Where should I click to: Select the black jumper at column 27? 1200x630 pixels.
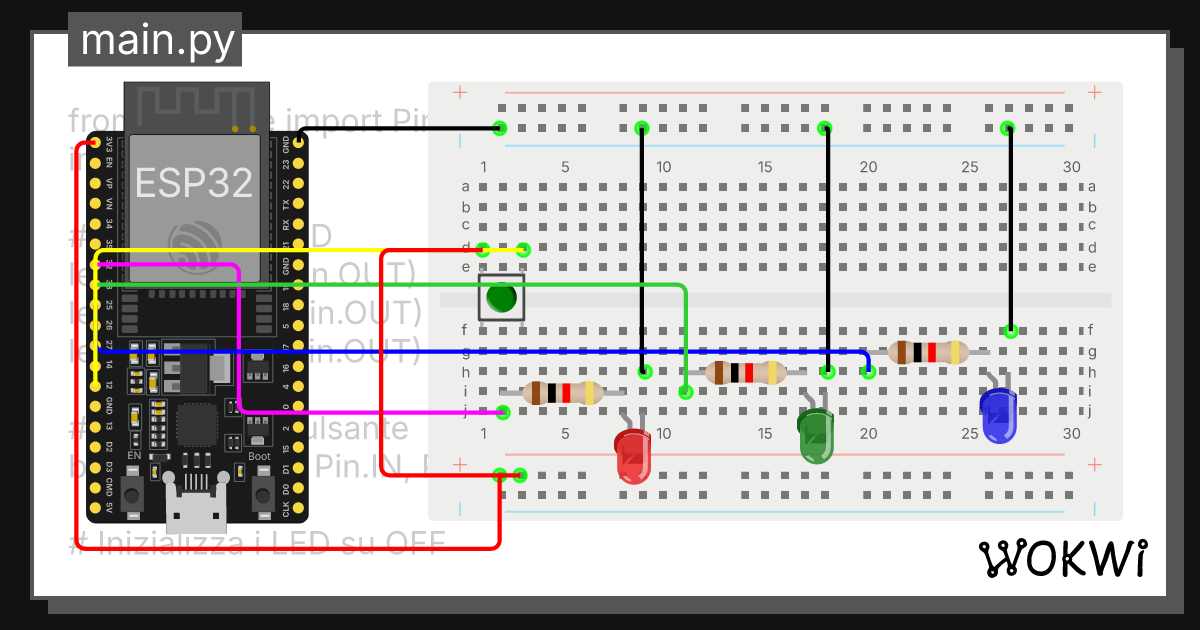(x=1010, y=230)
